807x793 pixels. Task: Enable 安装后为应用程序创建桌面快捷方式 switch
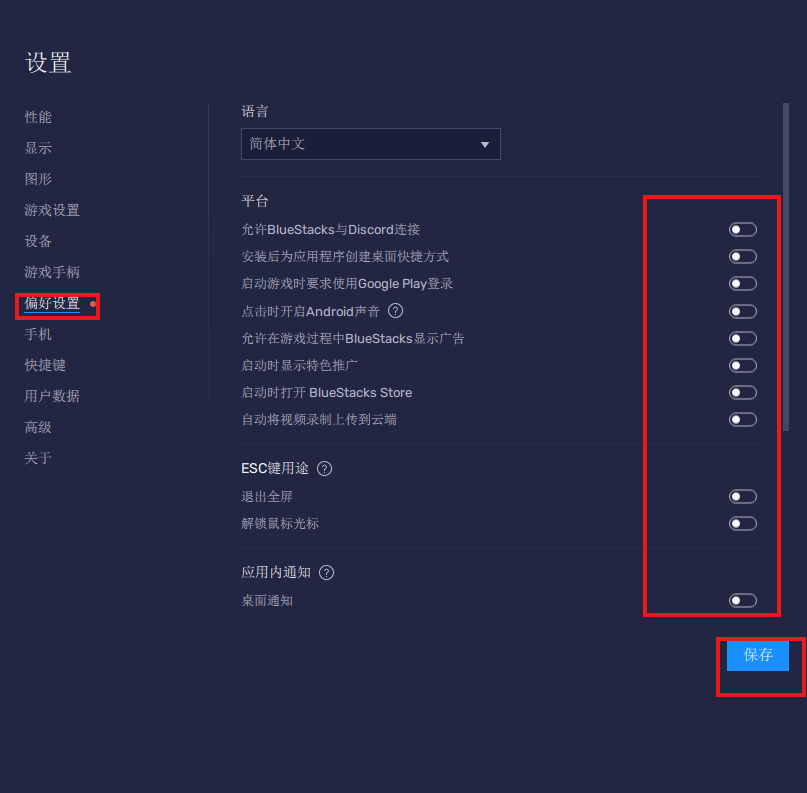point(742,257)
